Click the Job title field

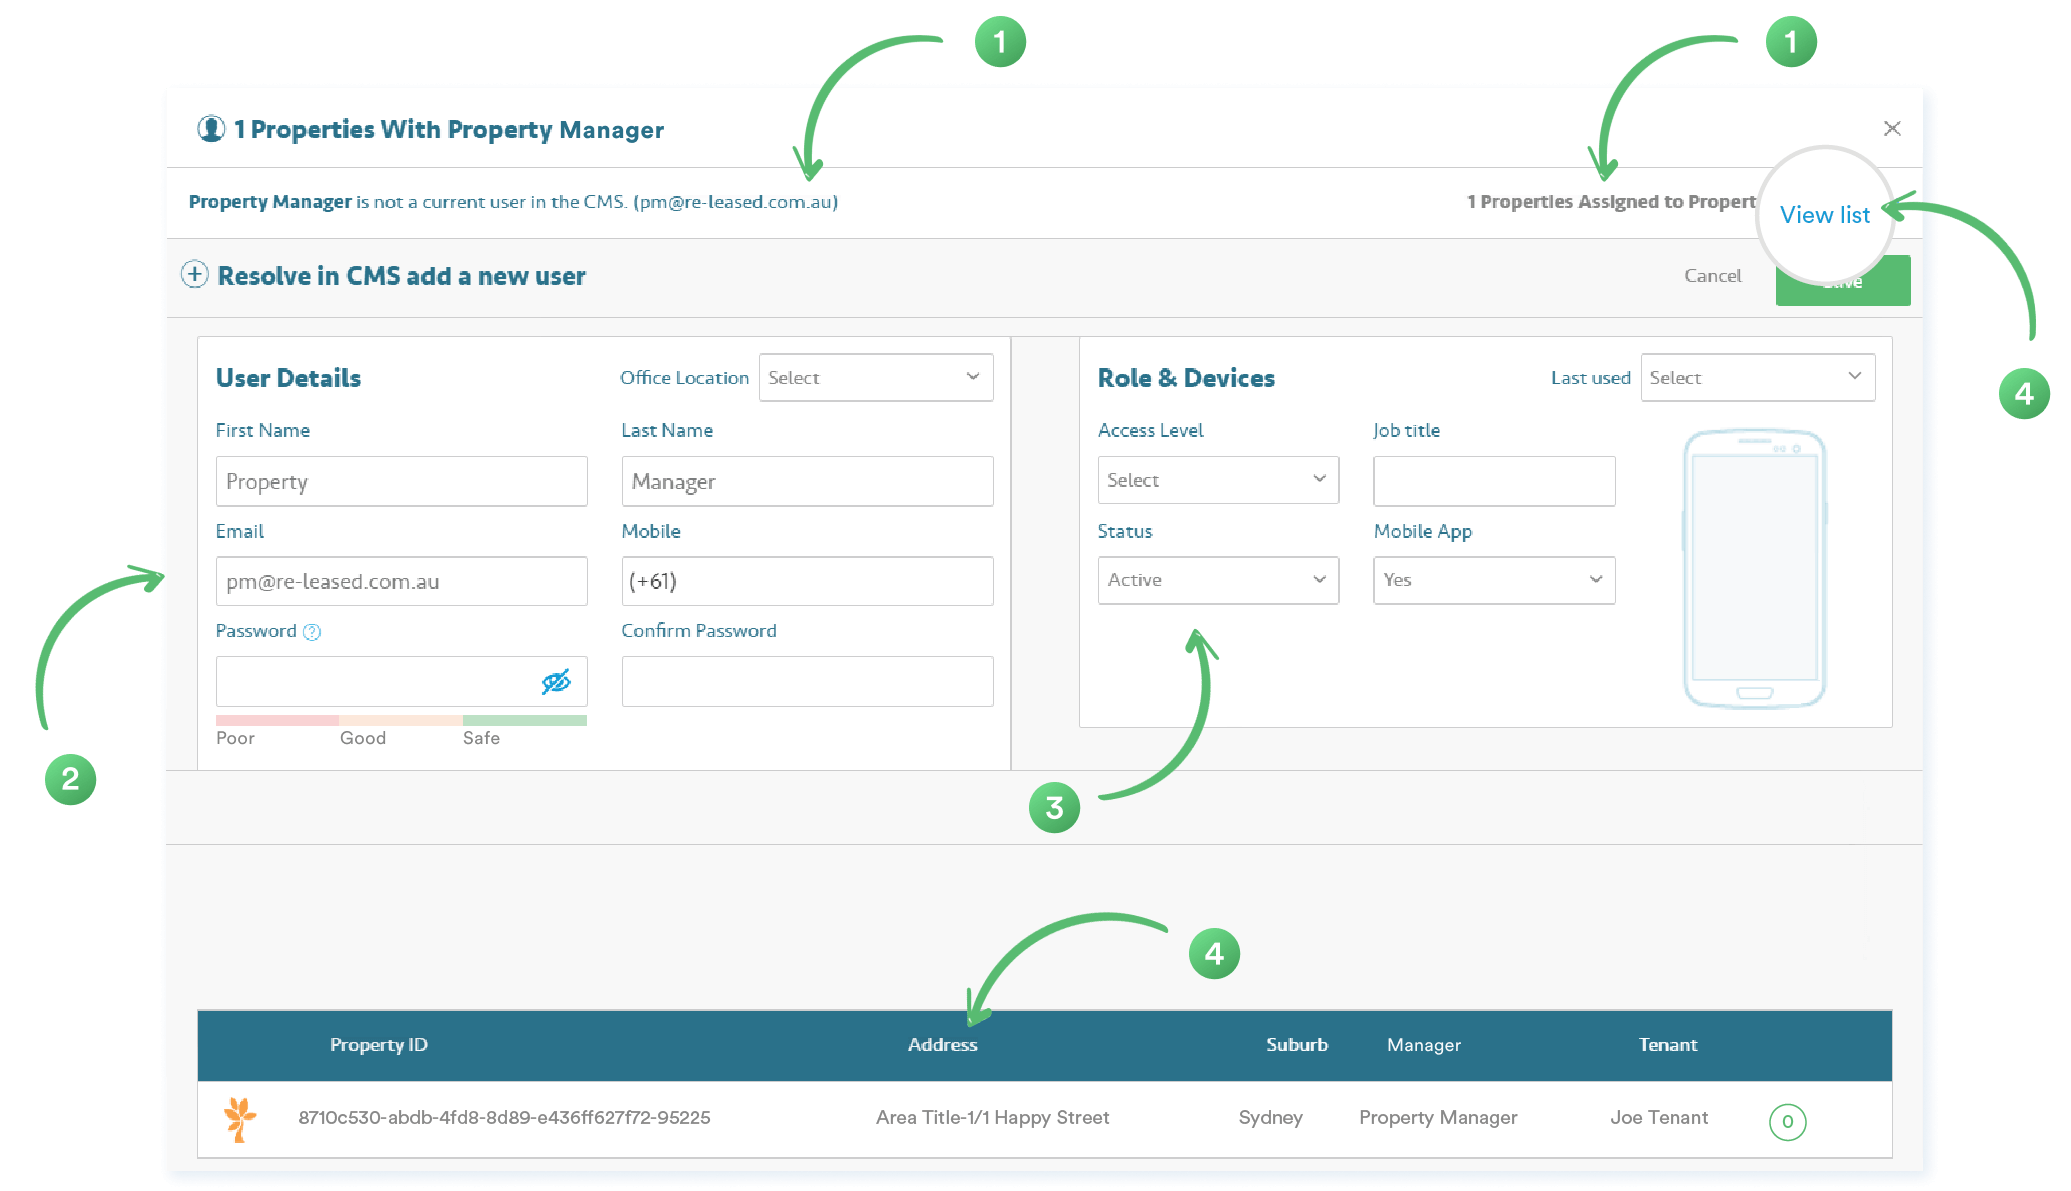[x=1494, y=481]
